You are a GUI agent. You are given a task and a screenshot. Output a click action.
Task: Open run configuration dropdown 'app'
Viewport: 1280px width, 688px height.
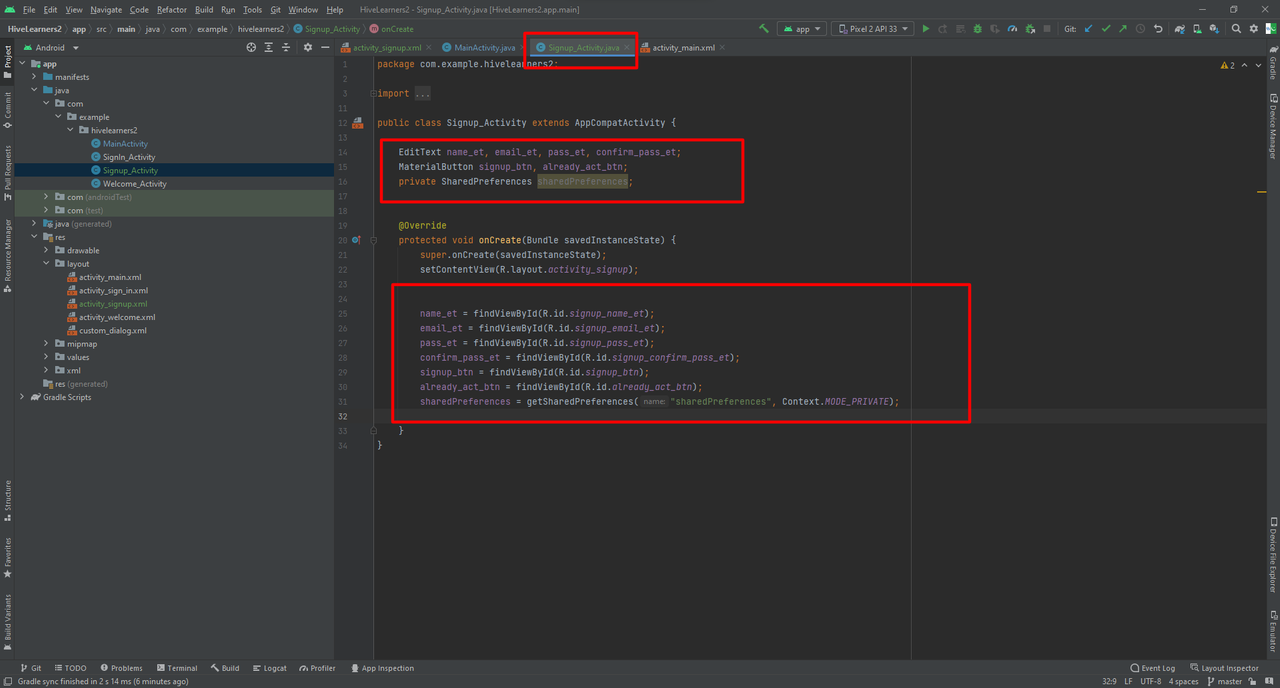click(x=802, y=29)
